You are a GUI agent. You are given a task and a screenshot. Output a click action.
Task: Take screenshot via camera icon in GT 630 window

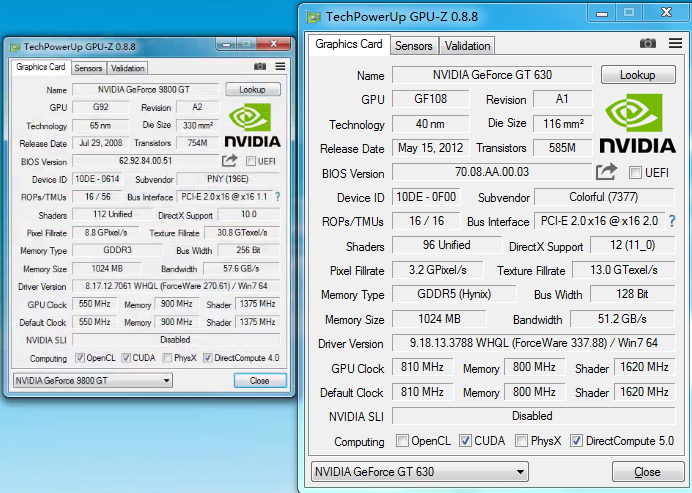tap(647, 43)
